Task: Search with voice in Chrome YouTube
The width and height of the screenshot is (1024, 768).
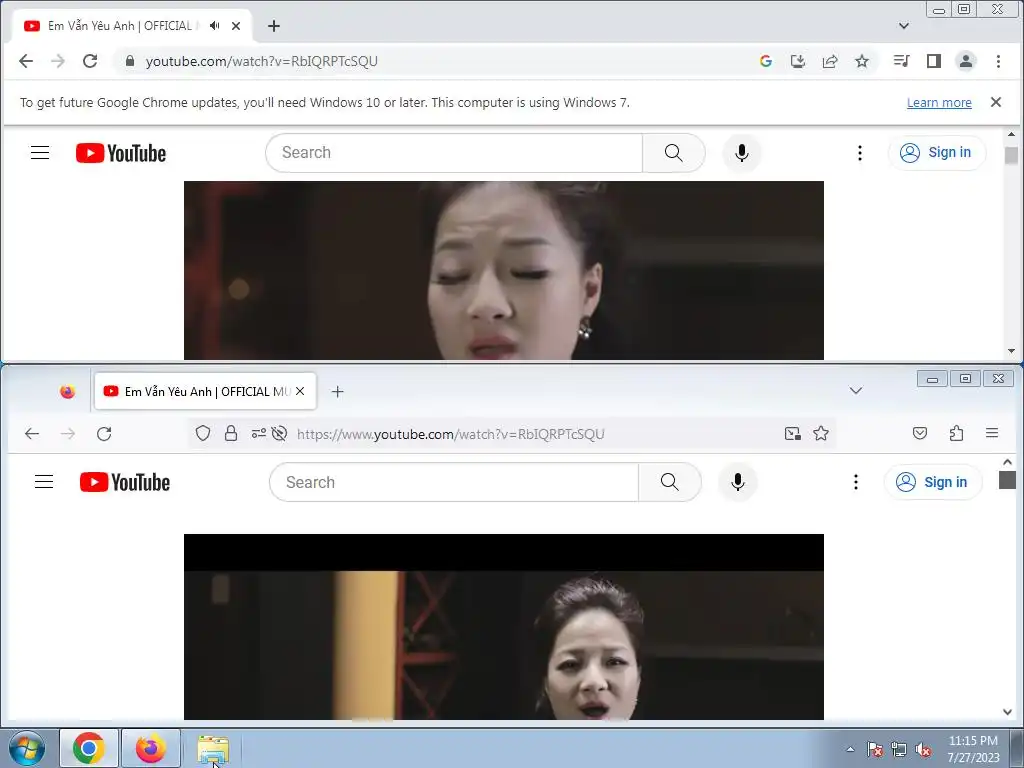Action: (x=742, y=153)
